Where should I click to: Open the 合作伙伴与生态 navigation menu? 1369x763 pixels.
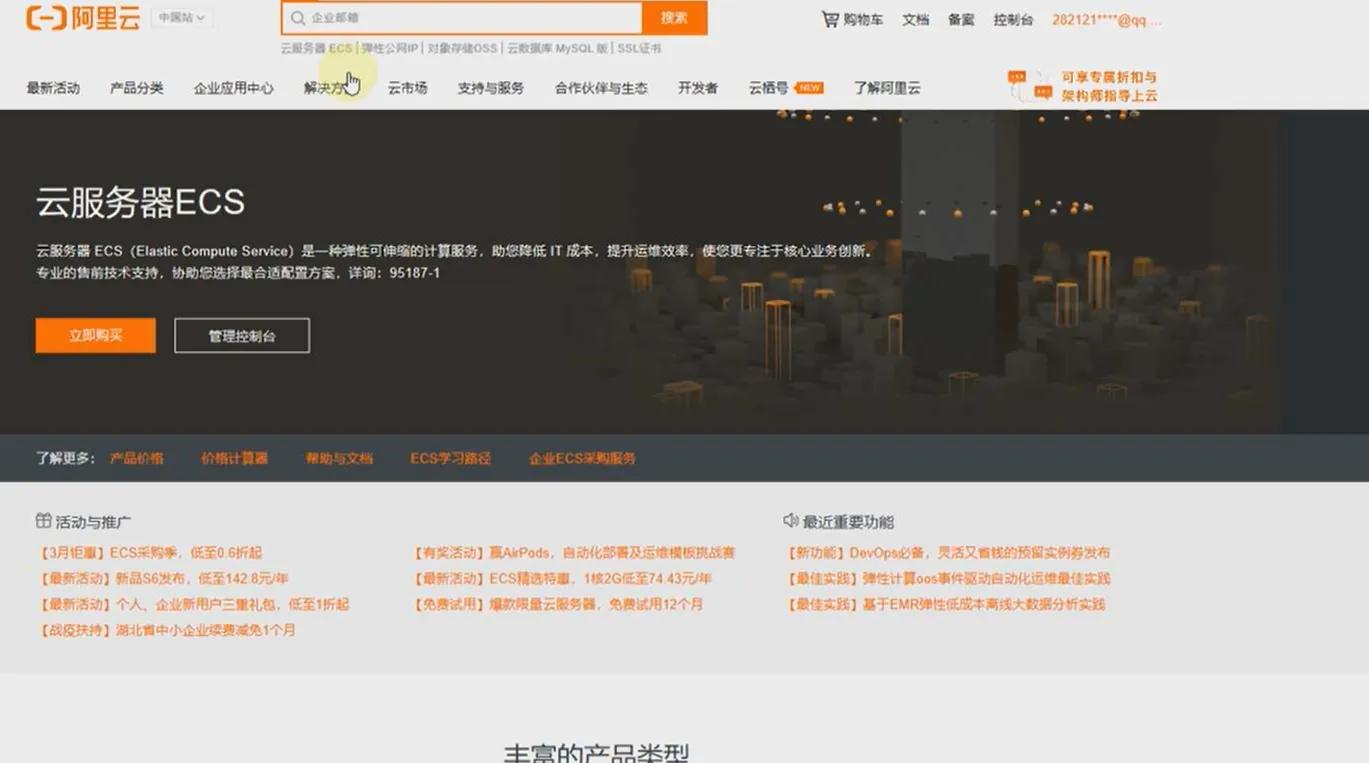(601, 88)
